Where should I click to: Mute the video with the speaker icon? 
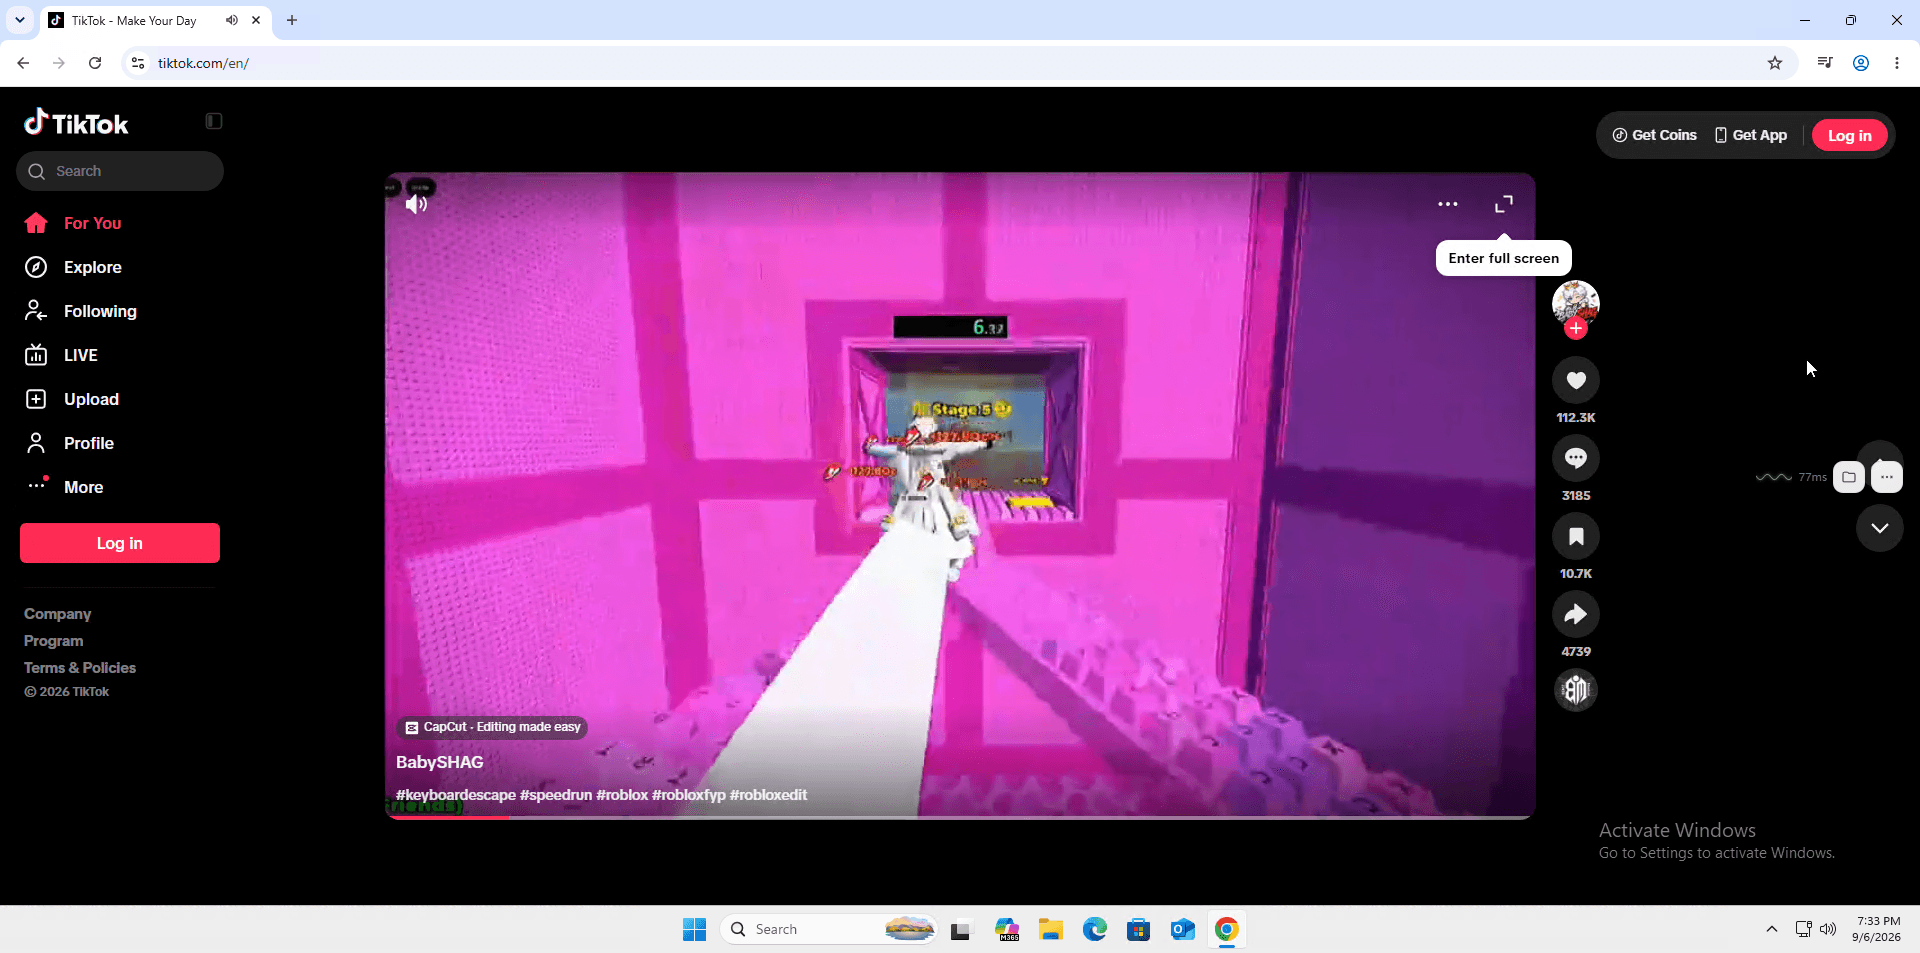[x=417, y=204]
